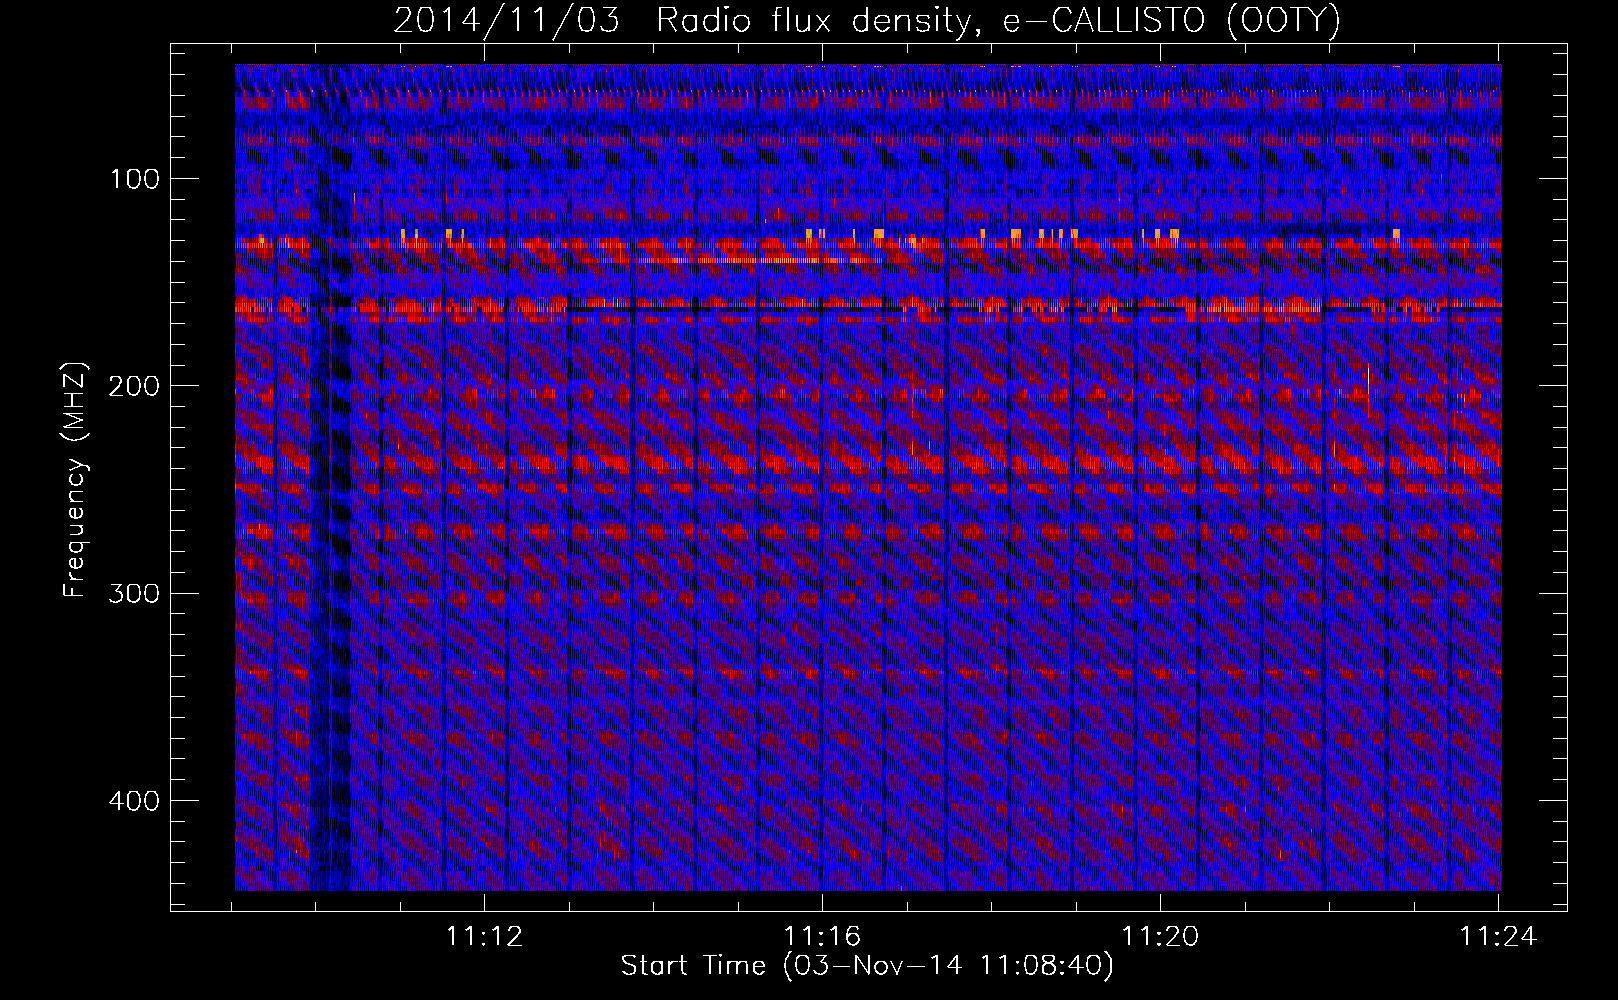This screenshot has width=1618, height=1000.
Task: Click the 200 frequency tick label
Action: tap(135, 386)
